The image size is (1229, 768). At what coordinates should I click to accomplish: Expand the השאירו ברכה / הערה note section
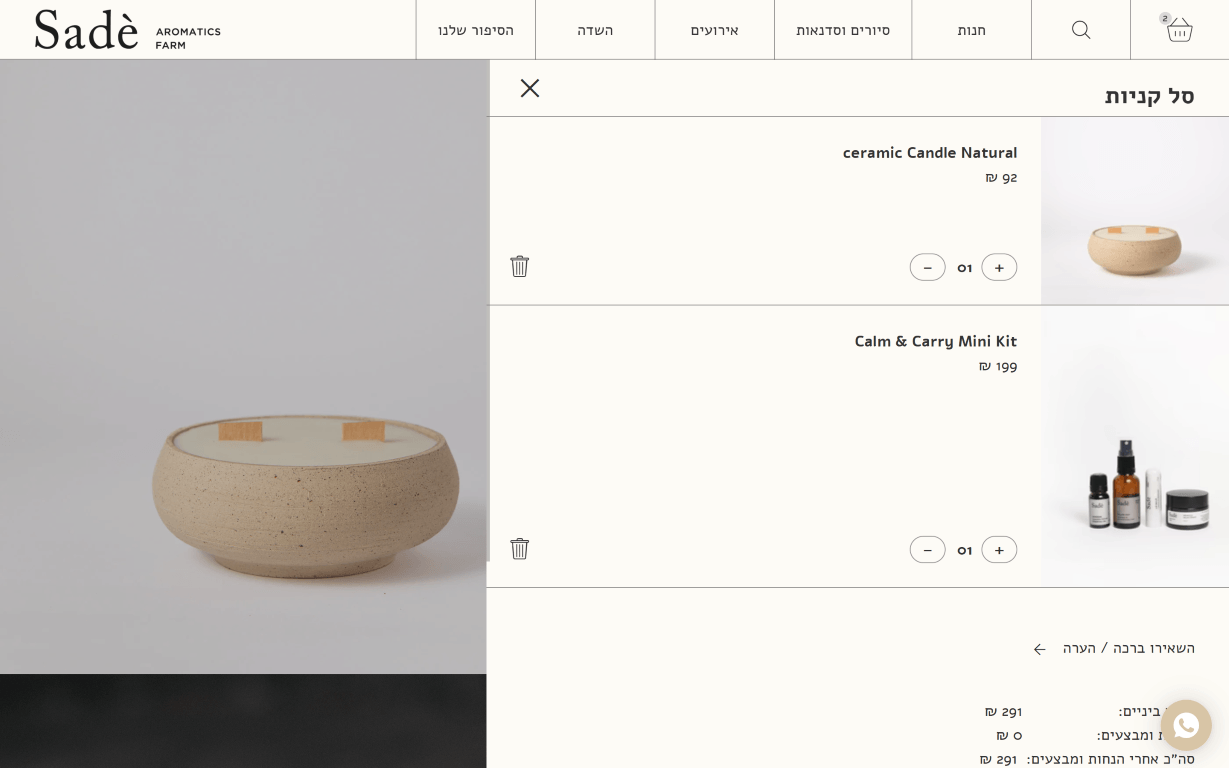[1129, 648]
